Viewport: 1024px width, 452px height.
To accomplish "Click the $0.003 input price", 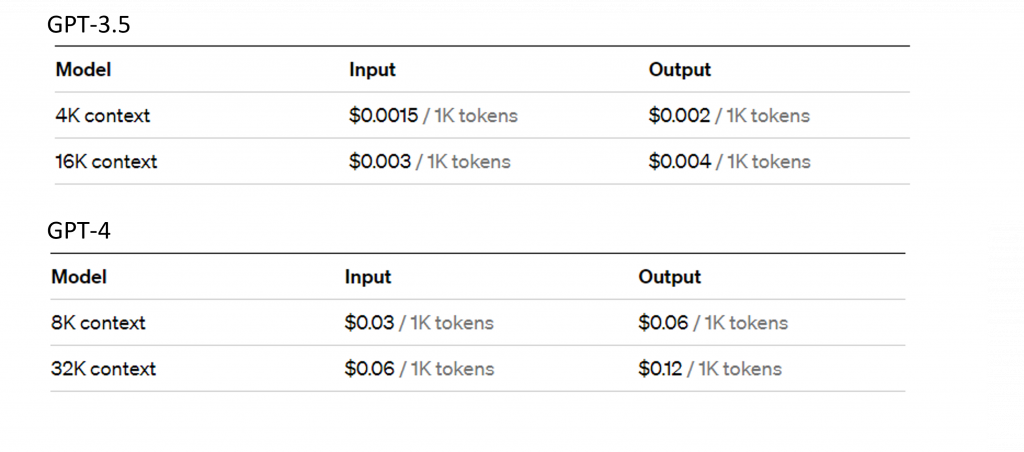I will pyautogui.click(x=379, y=162).
